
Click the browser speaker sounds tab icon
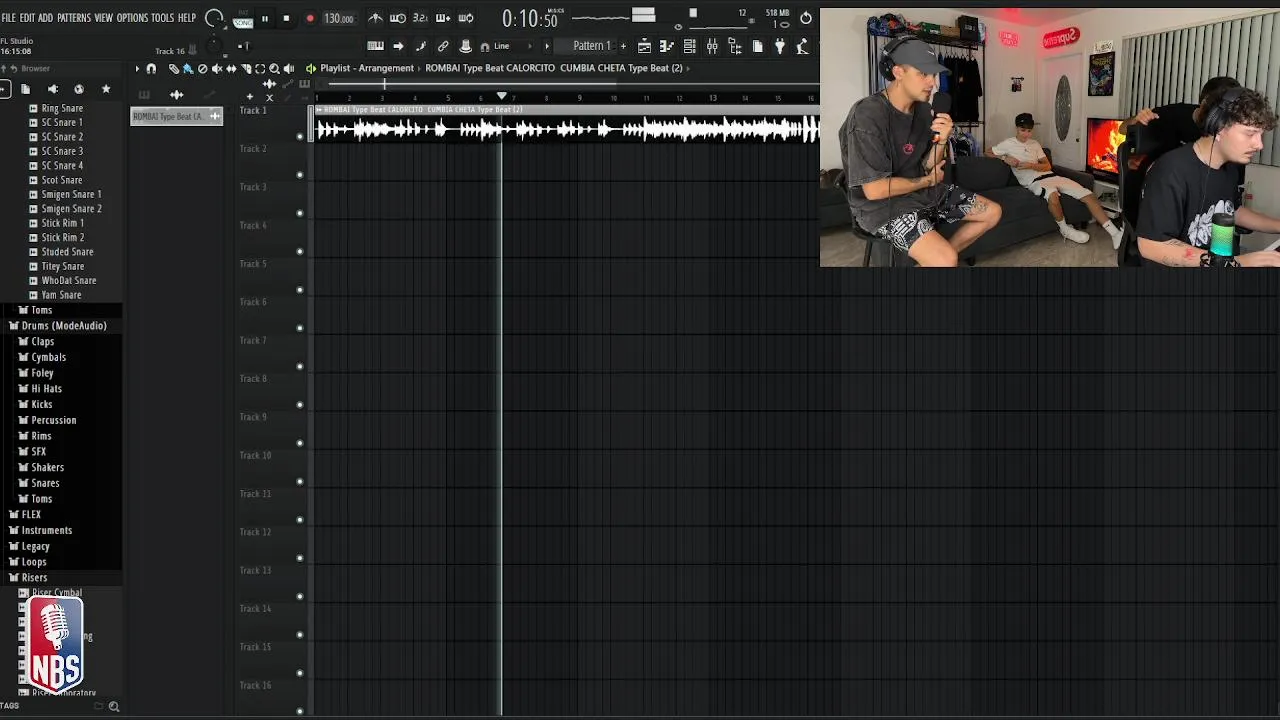point(52,89)
